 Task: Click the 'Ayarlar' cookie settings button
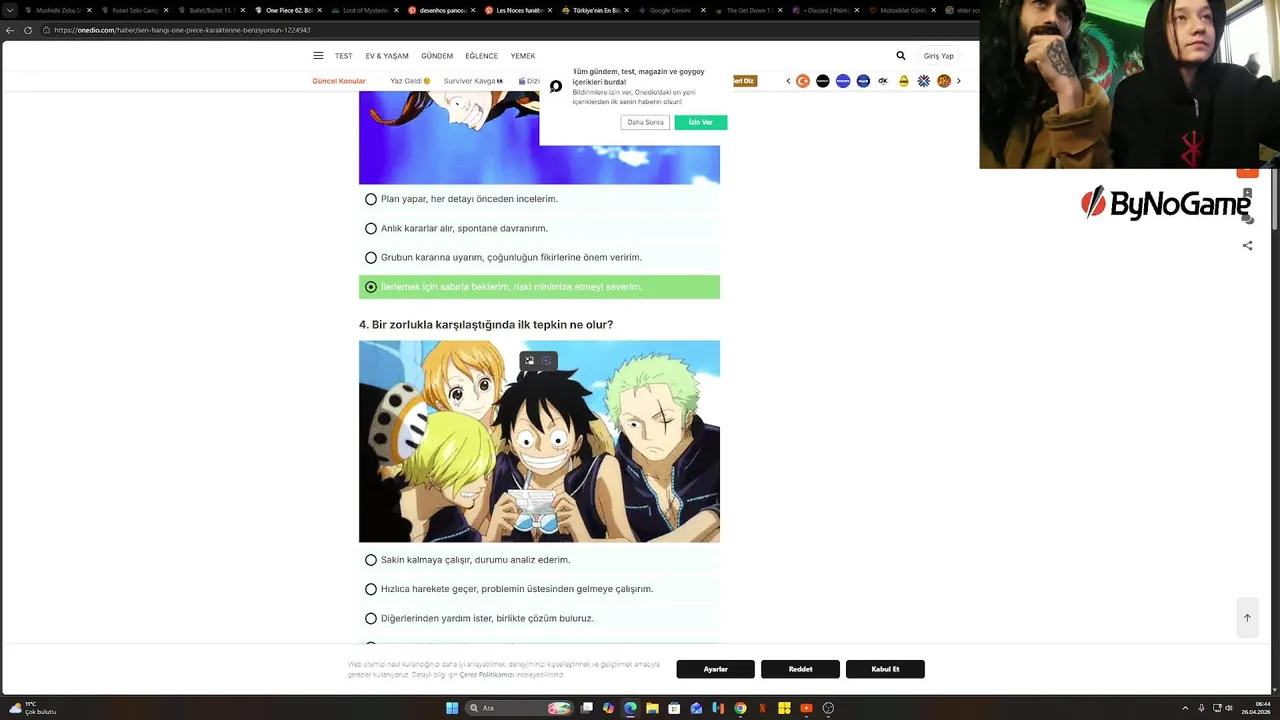coord(715,669)
